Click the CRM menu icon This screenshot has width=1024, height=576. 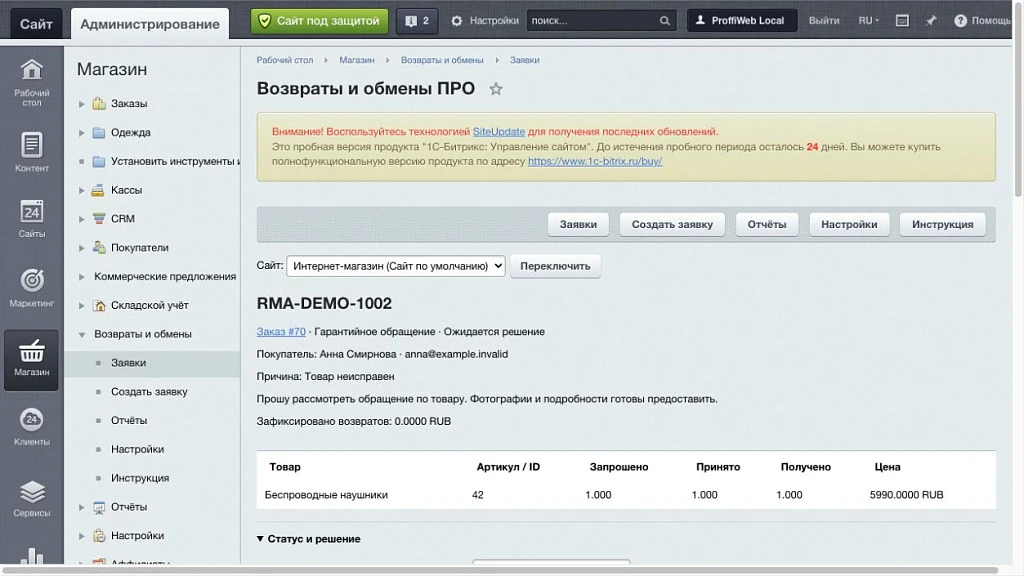point(99,219)
